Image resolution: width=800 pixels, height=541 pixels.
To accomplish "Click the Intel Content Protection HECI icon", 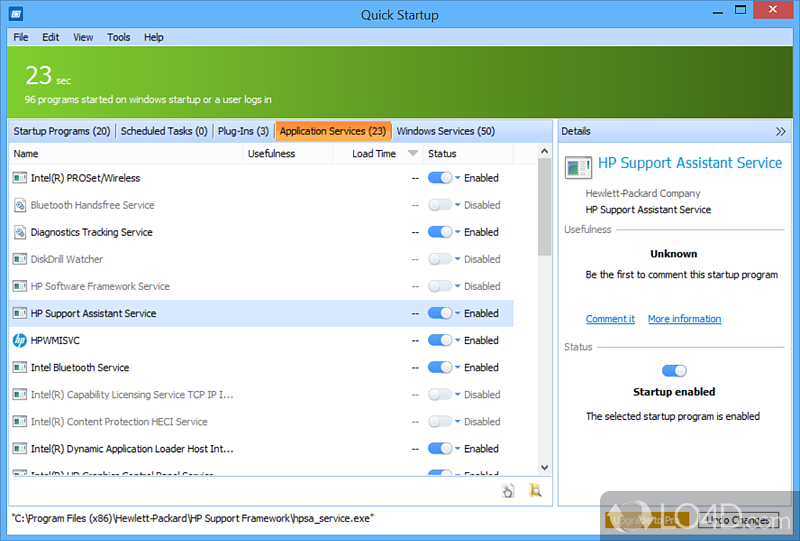I will tap(19, 422).
